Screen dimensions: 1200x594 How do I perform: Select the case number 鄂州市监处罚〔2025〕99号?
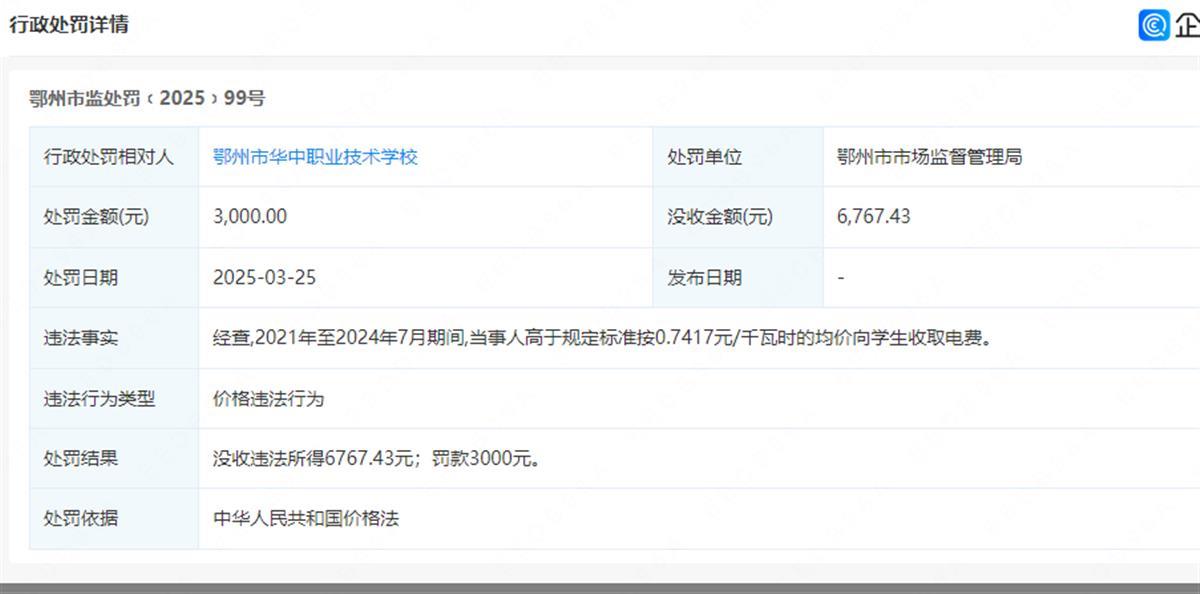point(147,98)
